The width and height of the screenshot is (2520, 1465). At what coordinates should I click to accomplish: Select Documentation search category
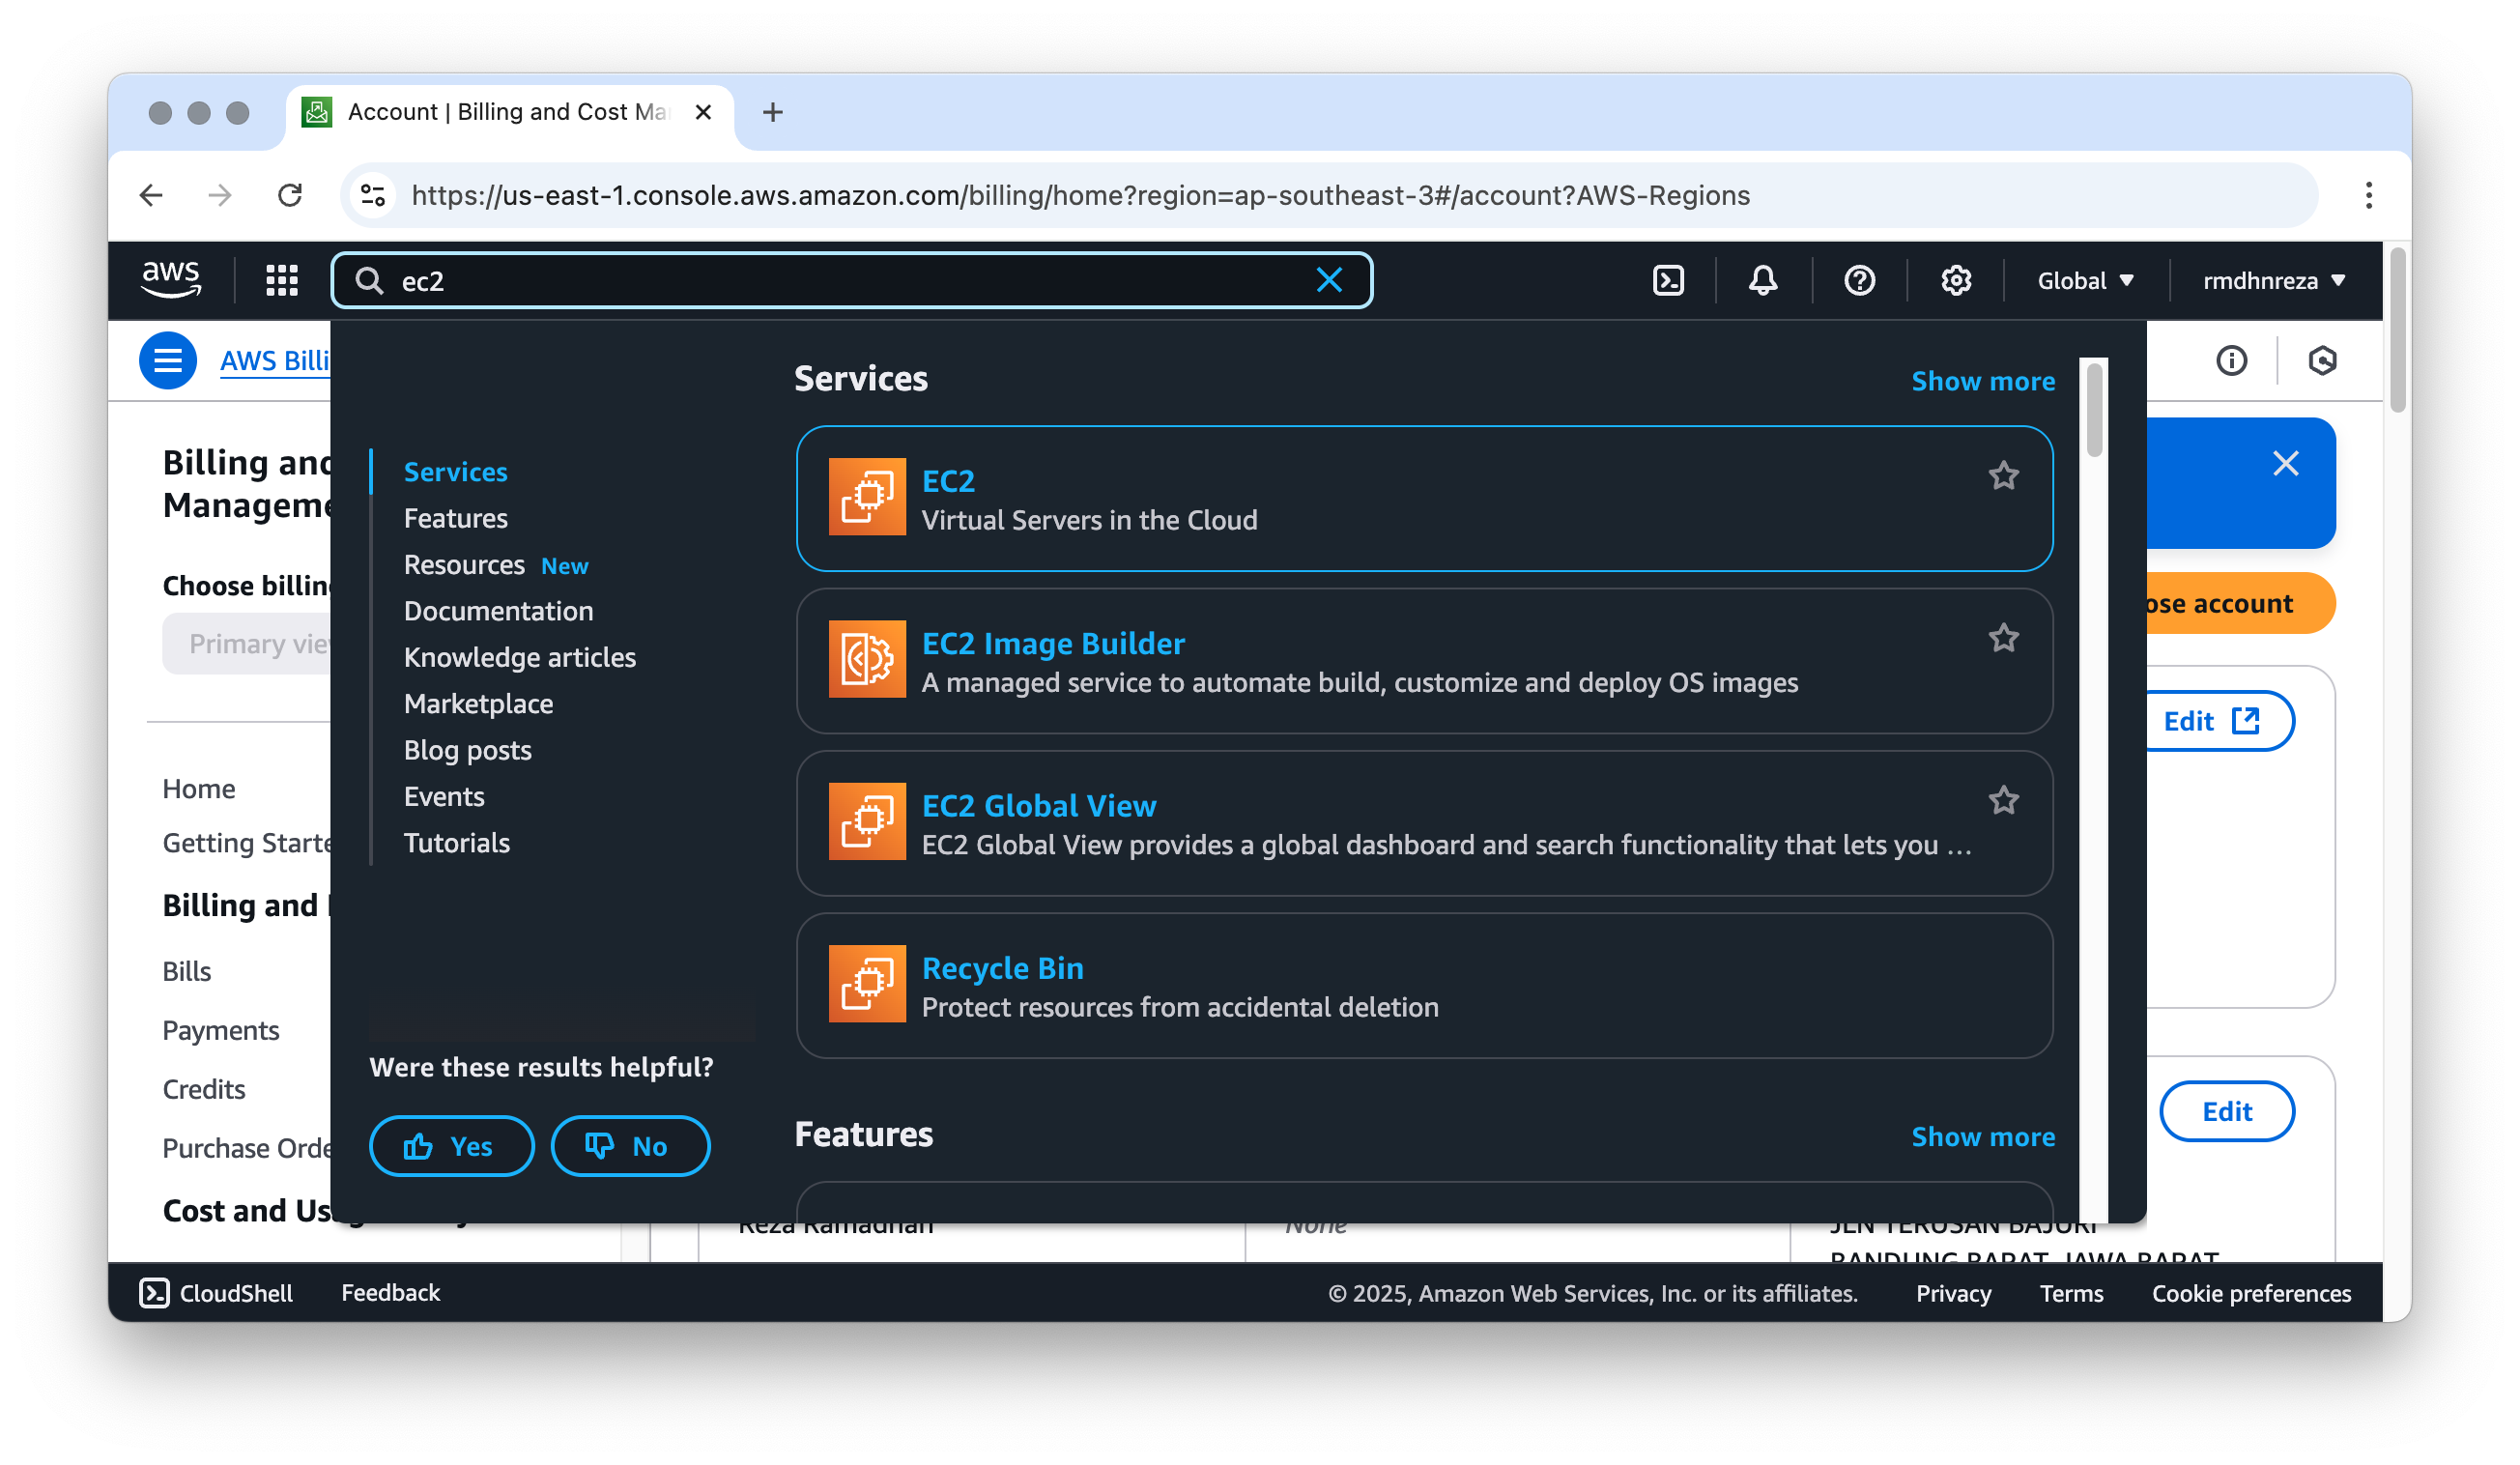click(498, 611)
